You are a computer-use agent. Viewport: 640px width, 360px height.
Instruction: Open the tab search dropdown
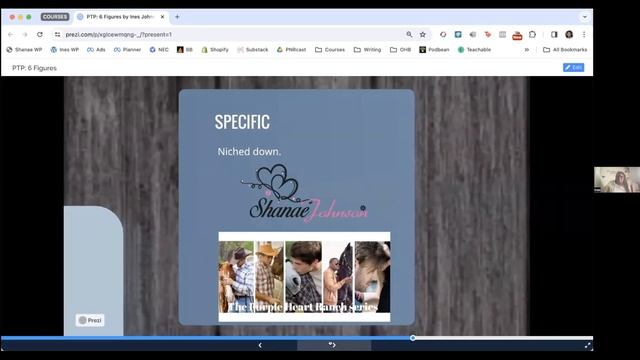[x=584, y=17]
